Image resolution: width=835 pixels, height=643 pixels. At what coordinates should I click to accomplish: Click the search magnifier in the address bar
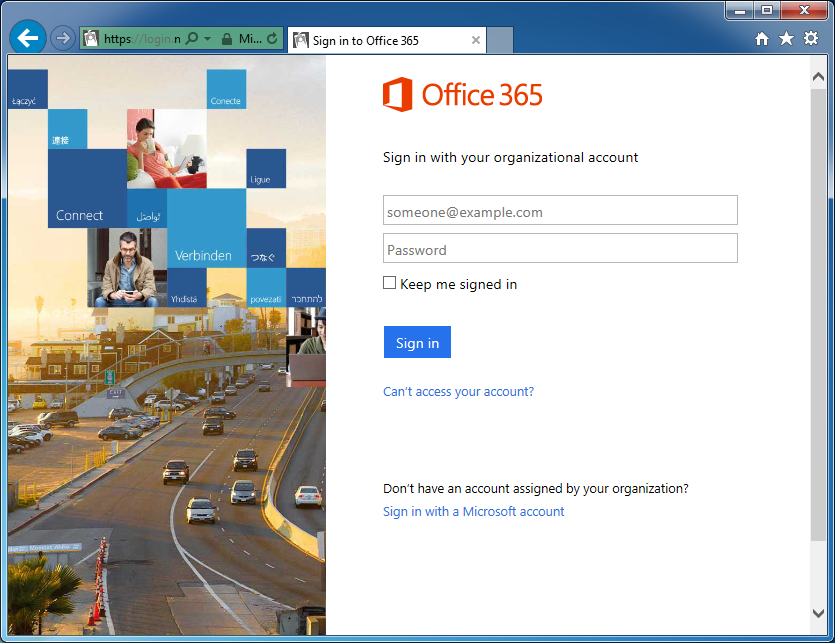click(x=192, y=38)
